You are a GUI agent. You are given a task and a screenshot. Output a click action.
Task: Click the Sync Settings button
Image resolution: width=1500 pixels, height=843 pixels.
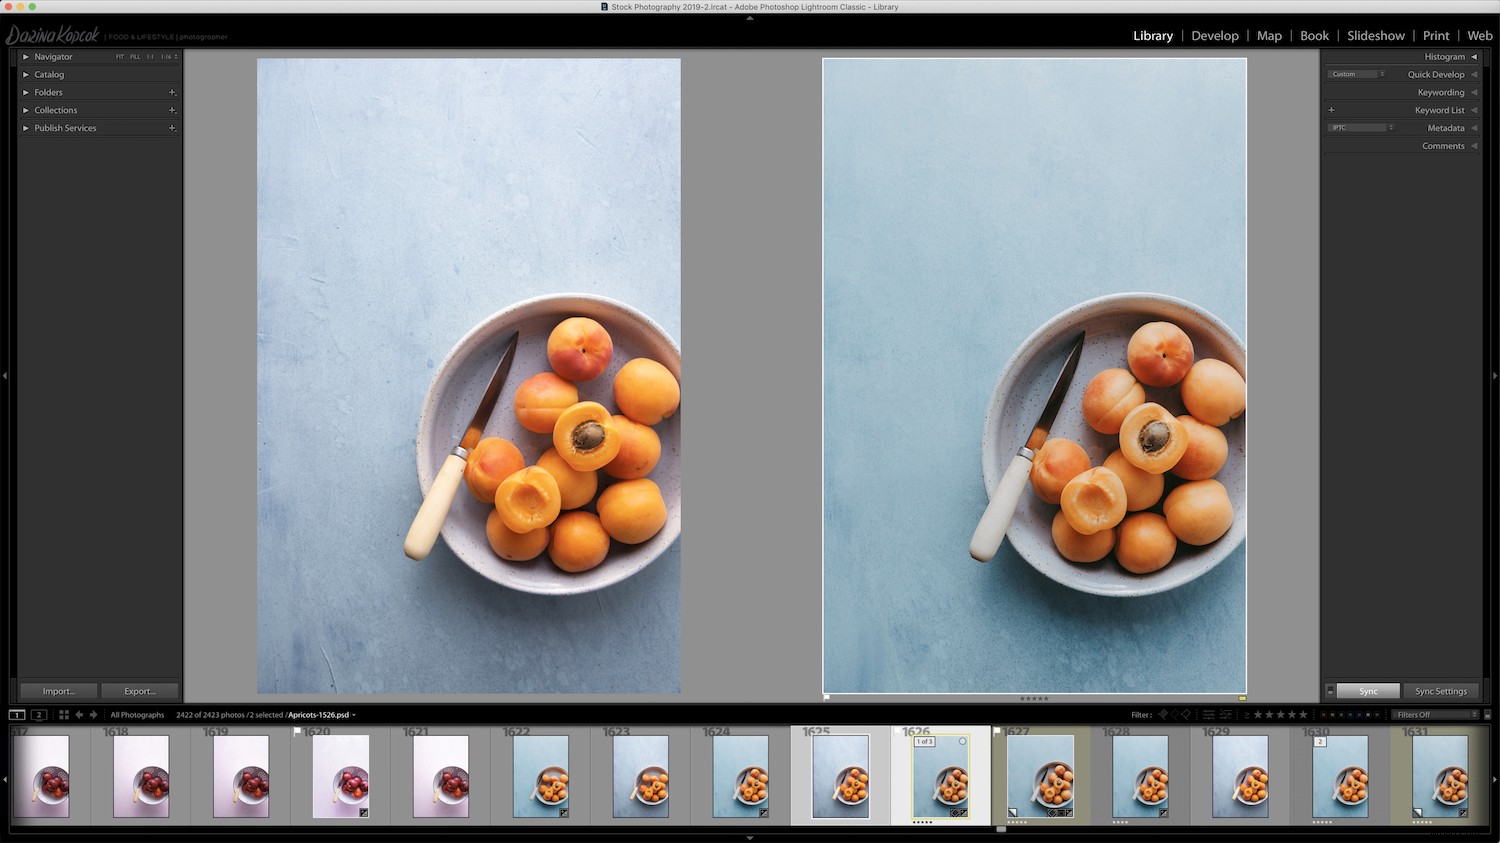1440,690
